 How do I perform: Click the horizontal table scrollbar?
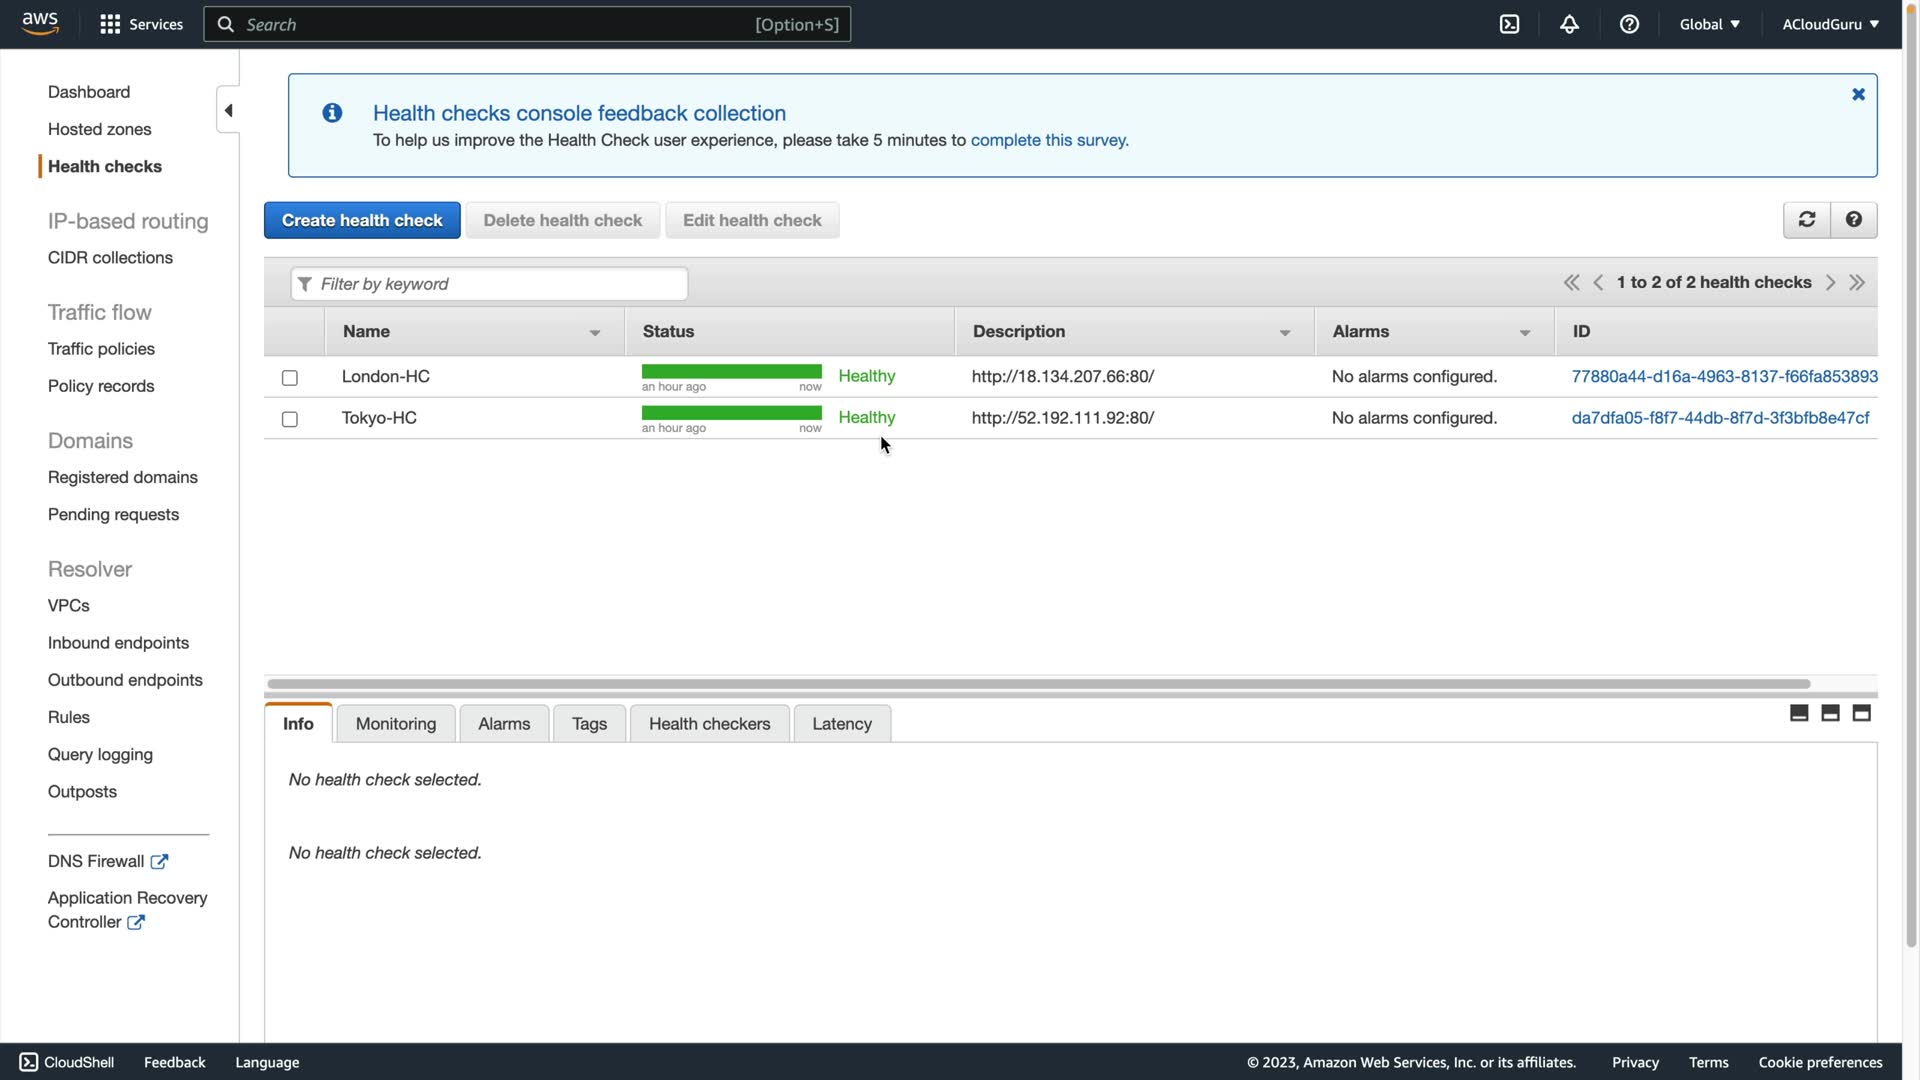[x=1038, y=684]
